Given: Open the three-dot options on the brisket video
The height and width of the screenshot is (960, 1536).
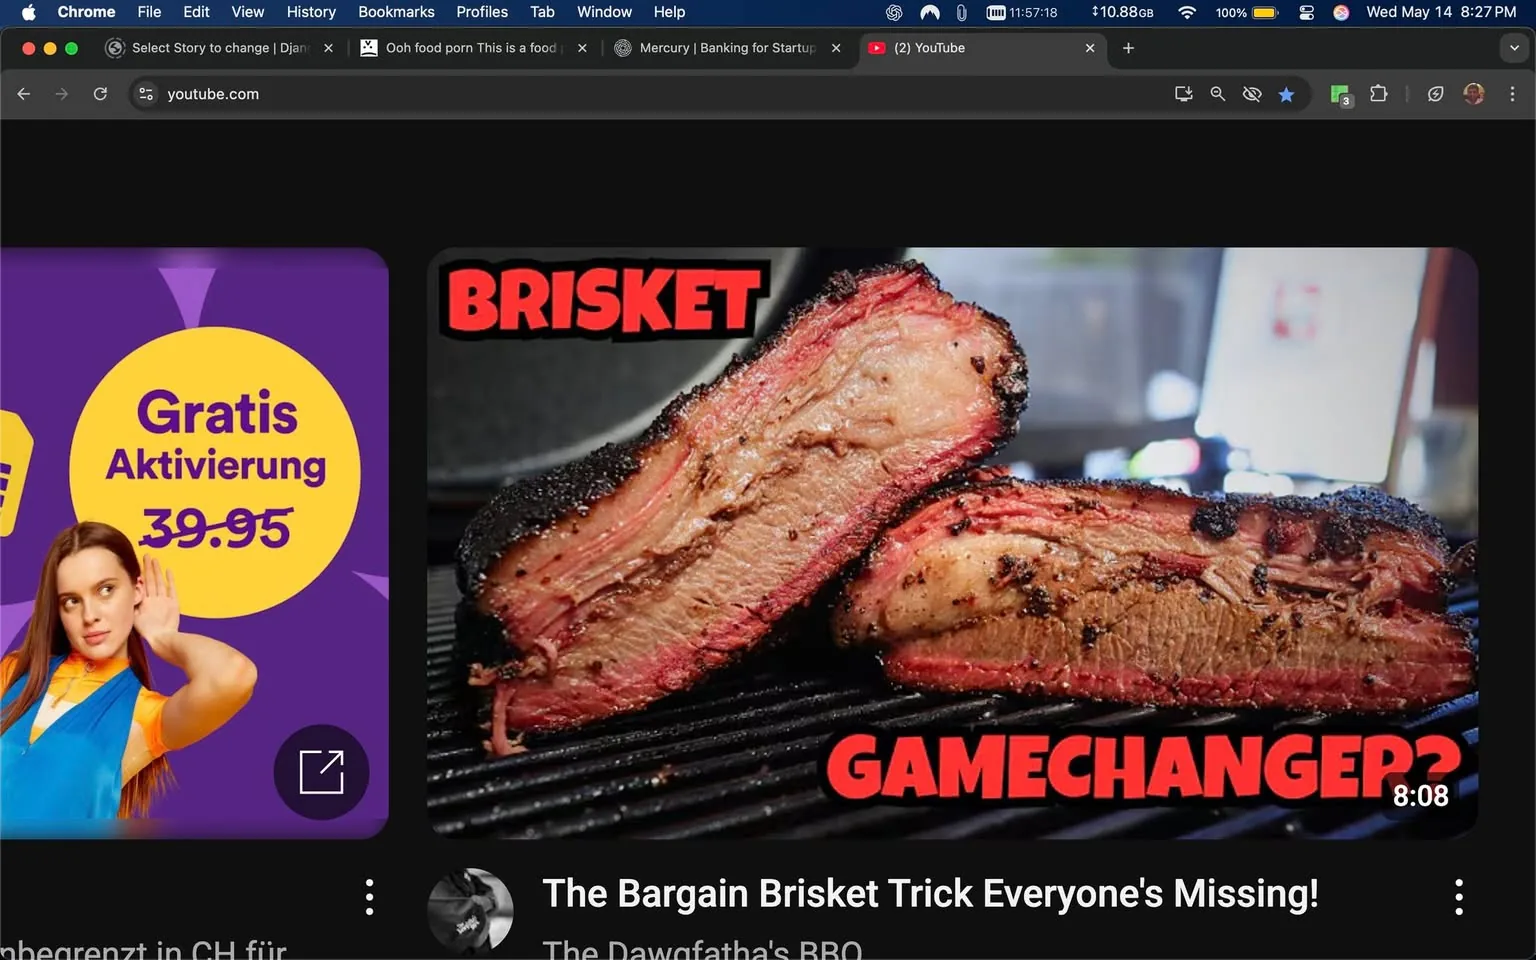Looking at the screenshot, I should click(1459, 897).
